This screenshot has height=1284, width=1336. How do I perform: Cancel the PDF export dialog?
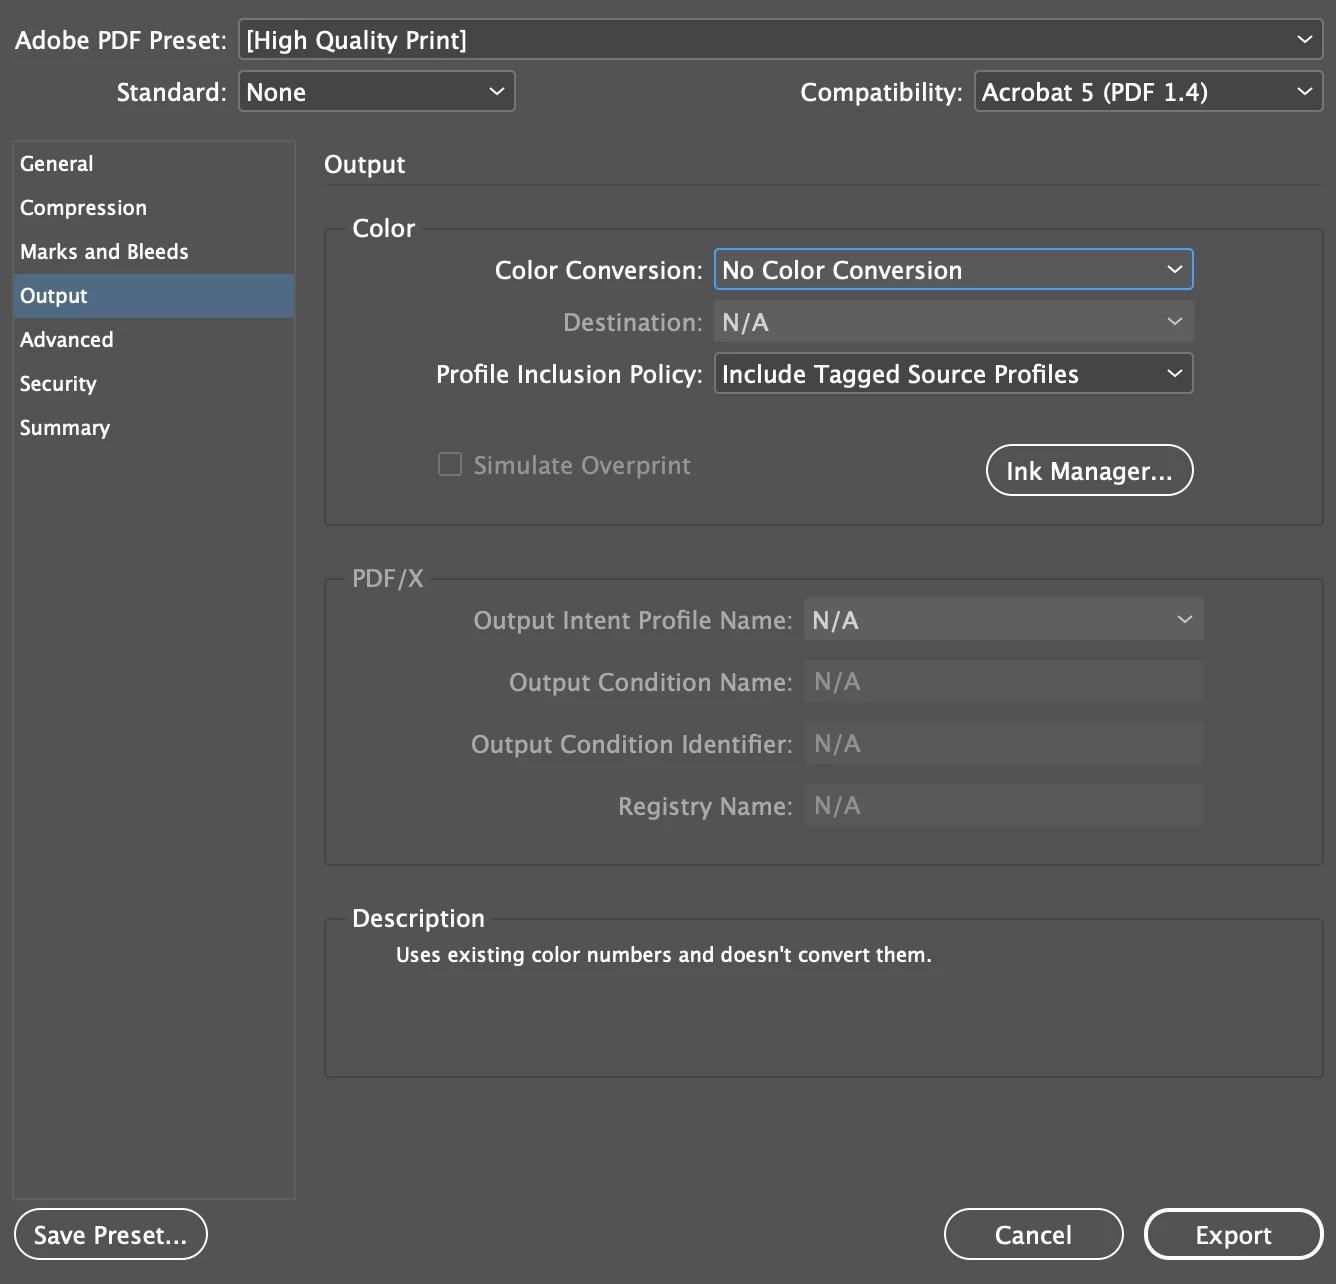[x=1033, y=1234]
